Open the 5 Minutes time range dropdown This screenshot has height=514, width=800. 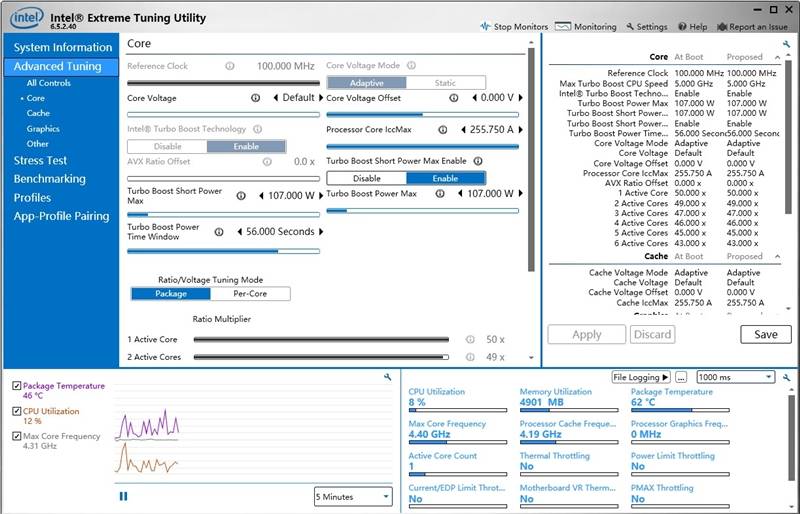[x=352, y=496]
